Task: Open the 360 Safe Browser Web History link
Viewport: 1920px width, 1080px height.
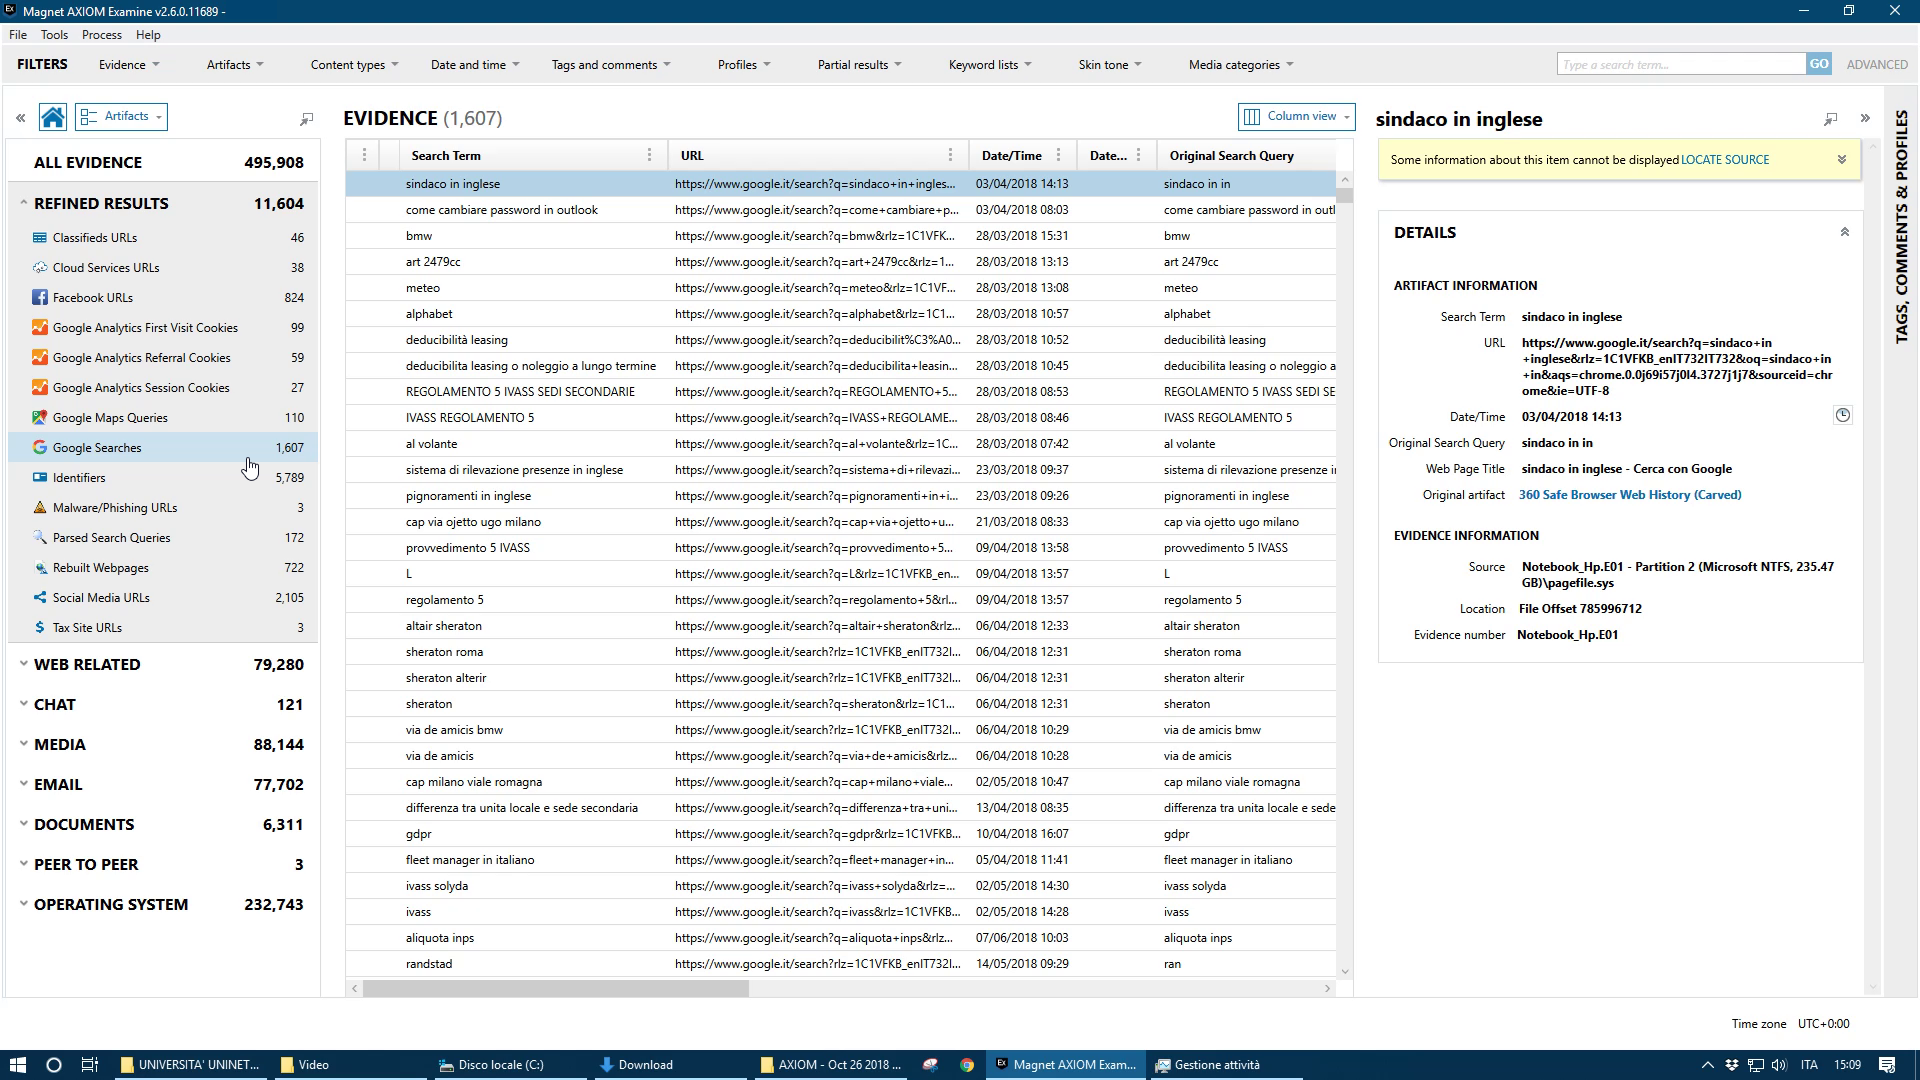Action: [x=1630, y=495]
